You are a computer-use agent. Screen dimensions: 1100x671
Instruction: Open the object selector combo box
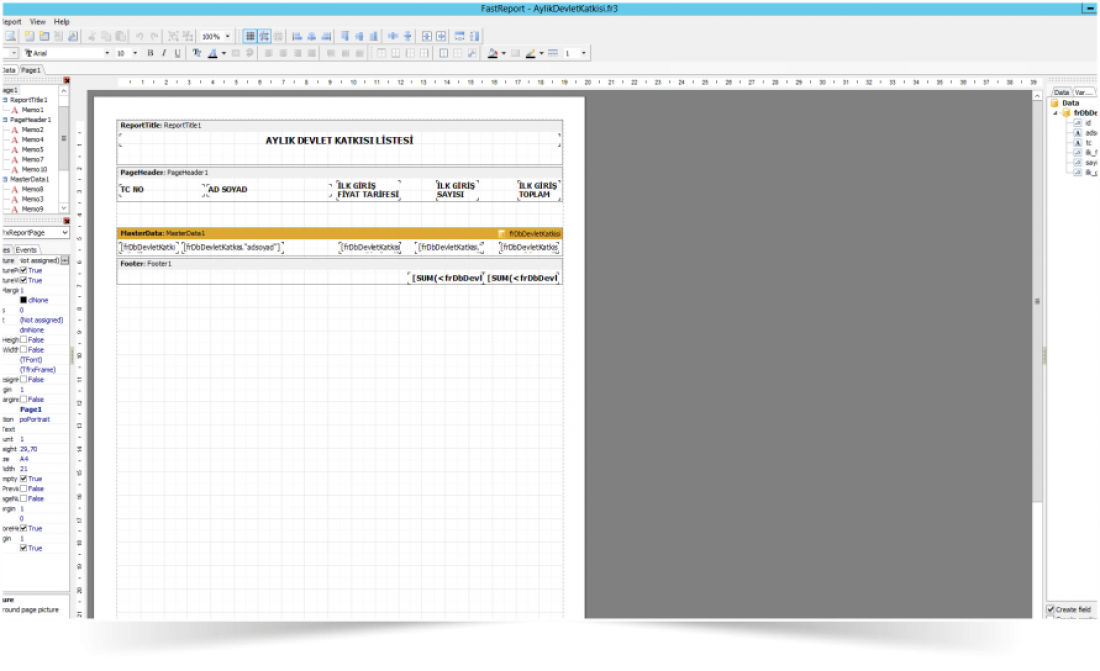click(x=36, y=232)
